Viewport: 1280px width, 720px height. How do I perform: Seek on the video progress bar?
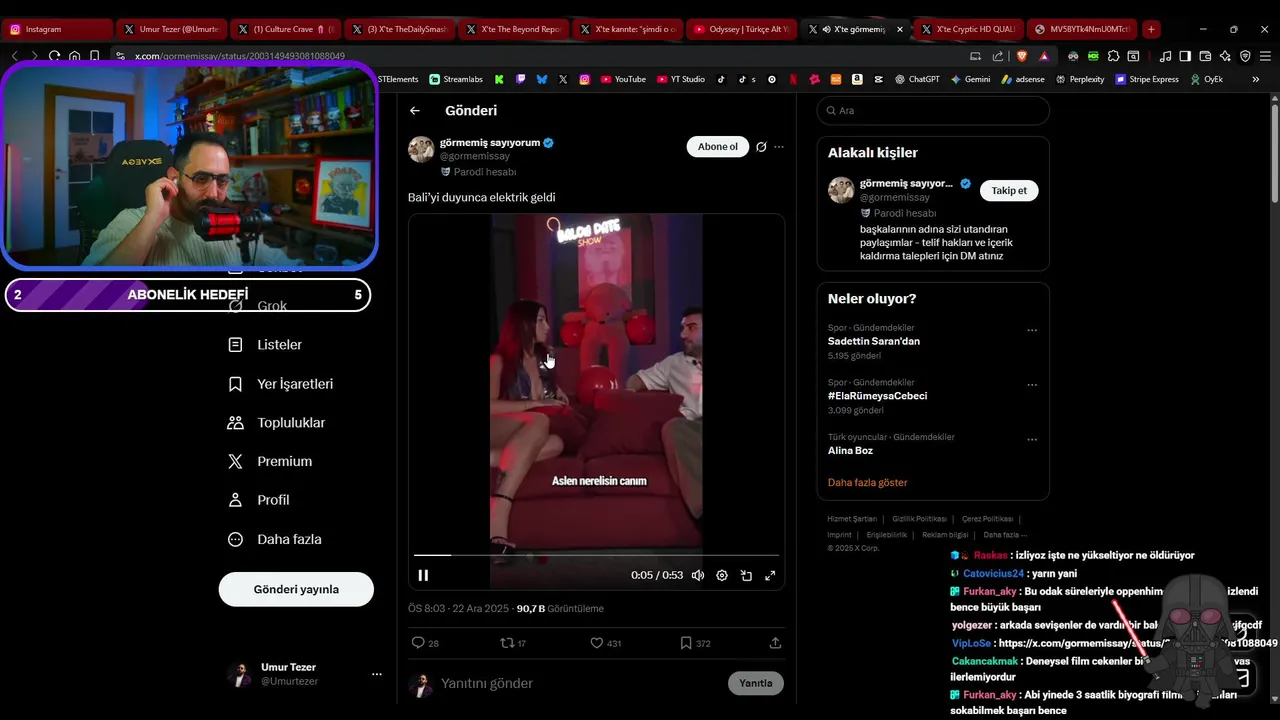click(596, 555)
